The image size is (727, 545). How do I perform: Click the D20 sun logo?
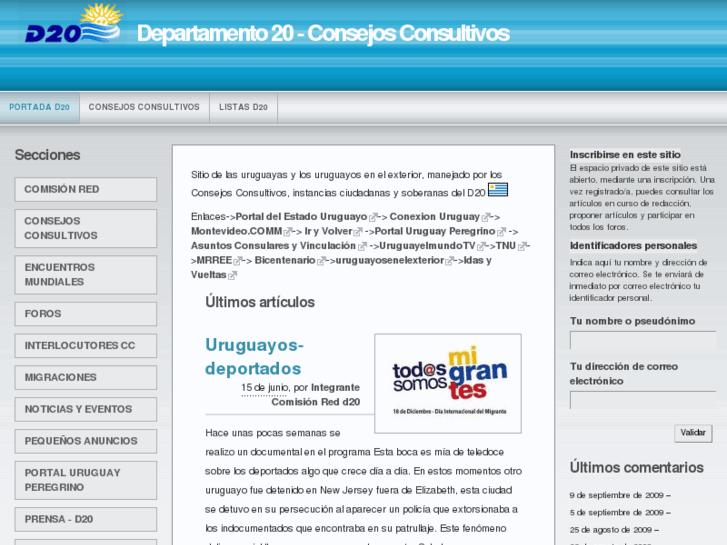[74, 23]
